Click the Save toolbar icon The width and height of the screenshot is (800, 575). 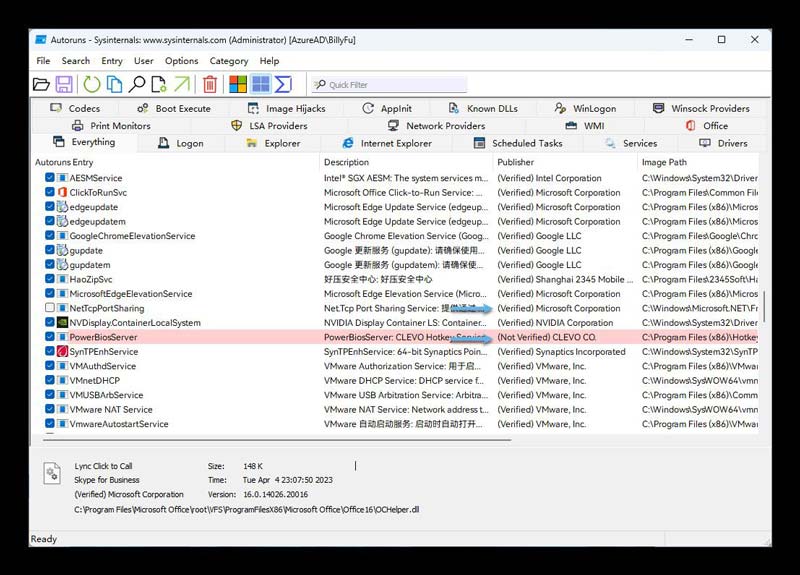click(64, 84)
